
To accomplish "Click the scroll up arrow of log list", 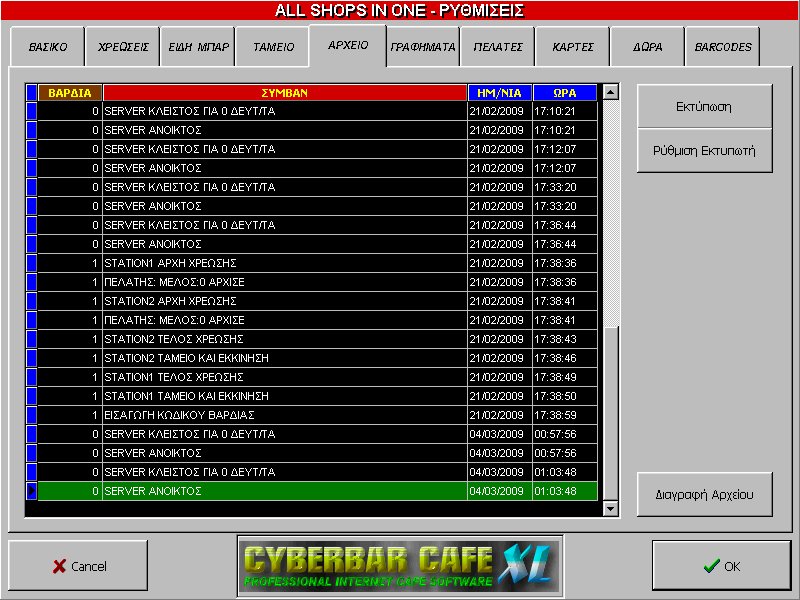I will click(x=611, y=92).
